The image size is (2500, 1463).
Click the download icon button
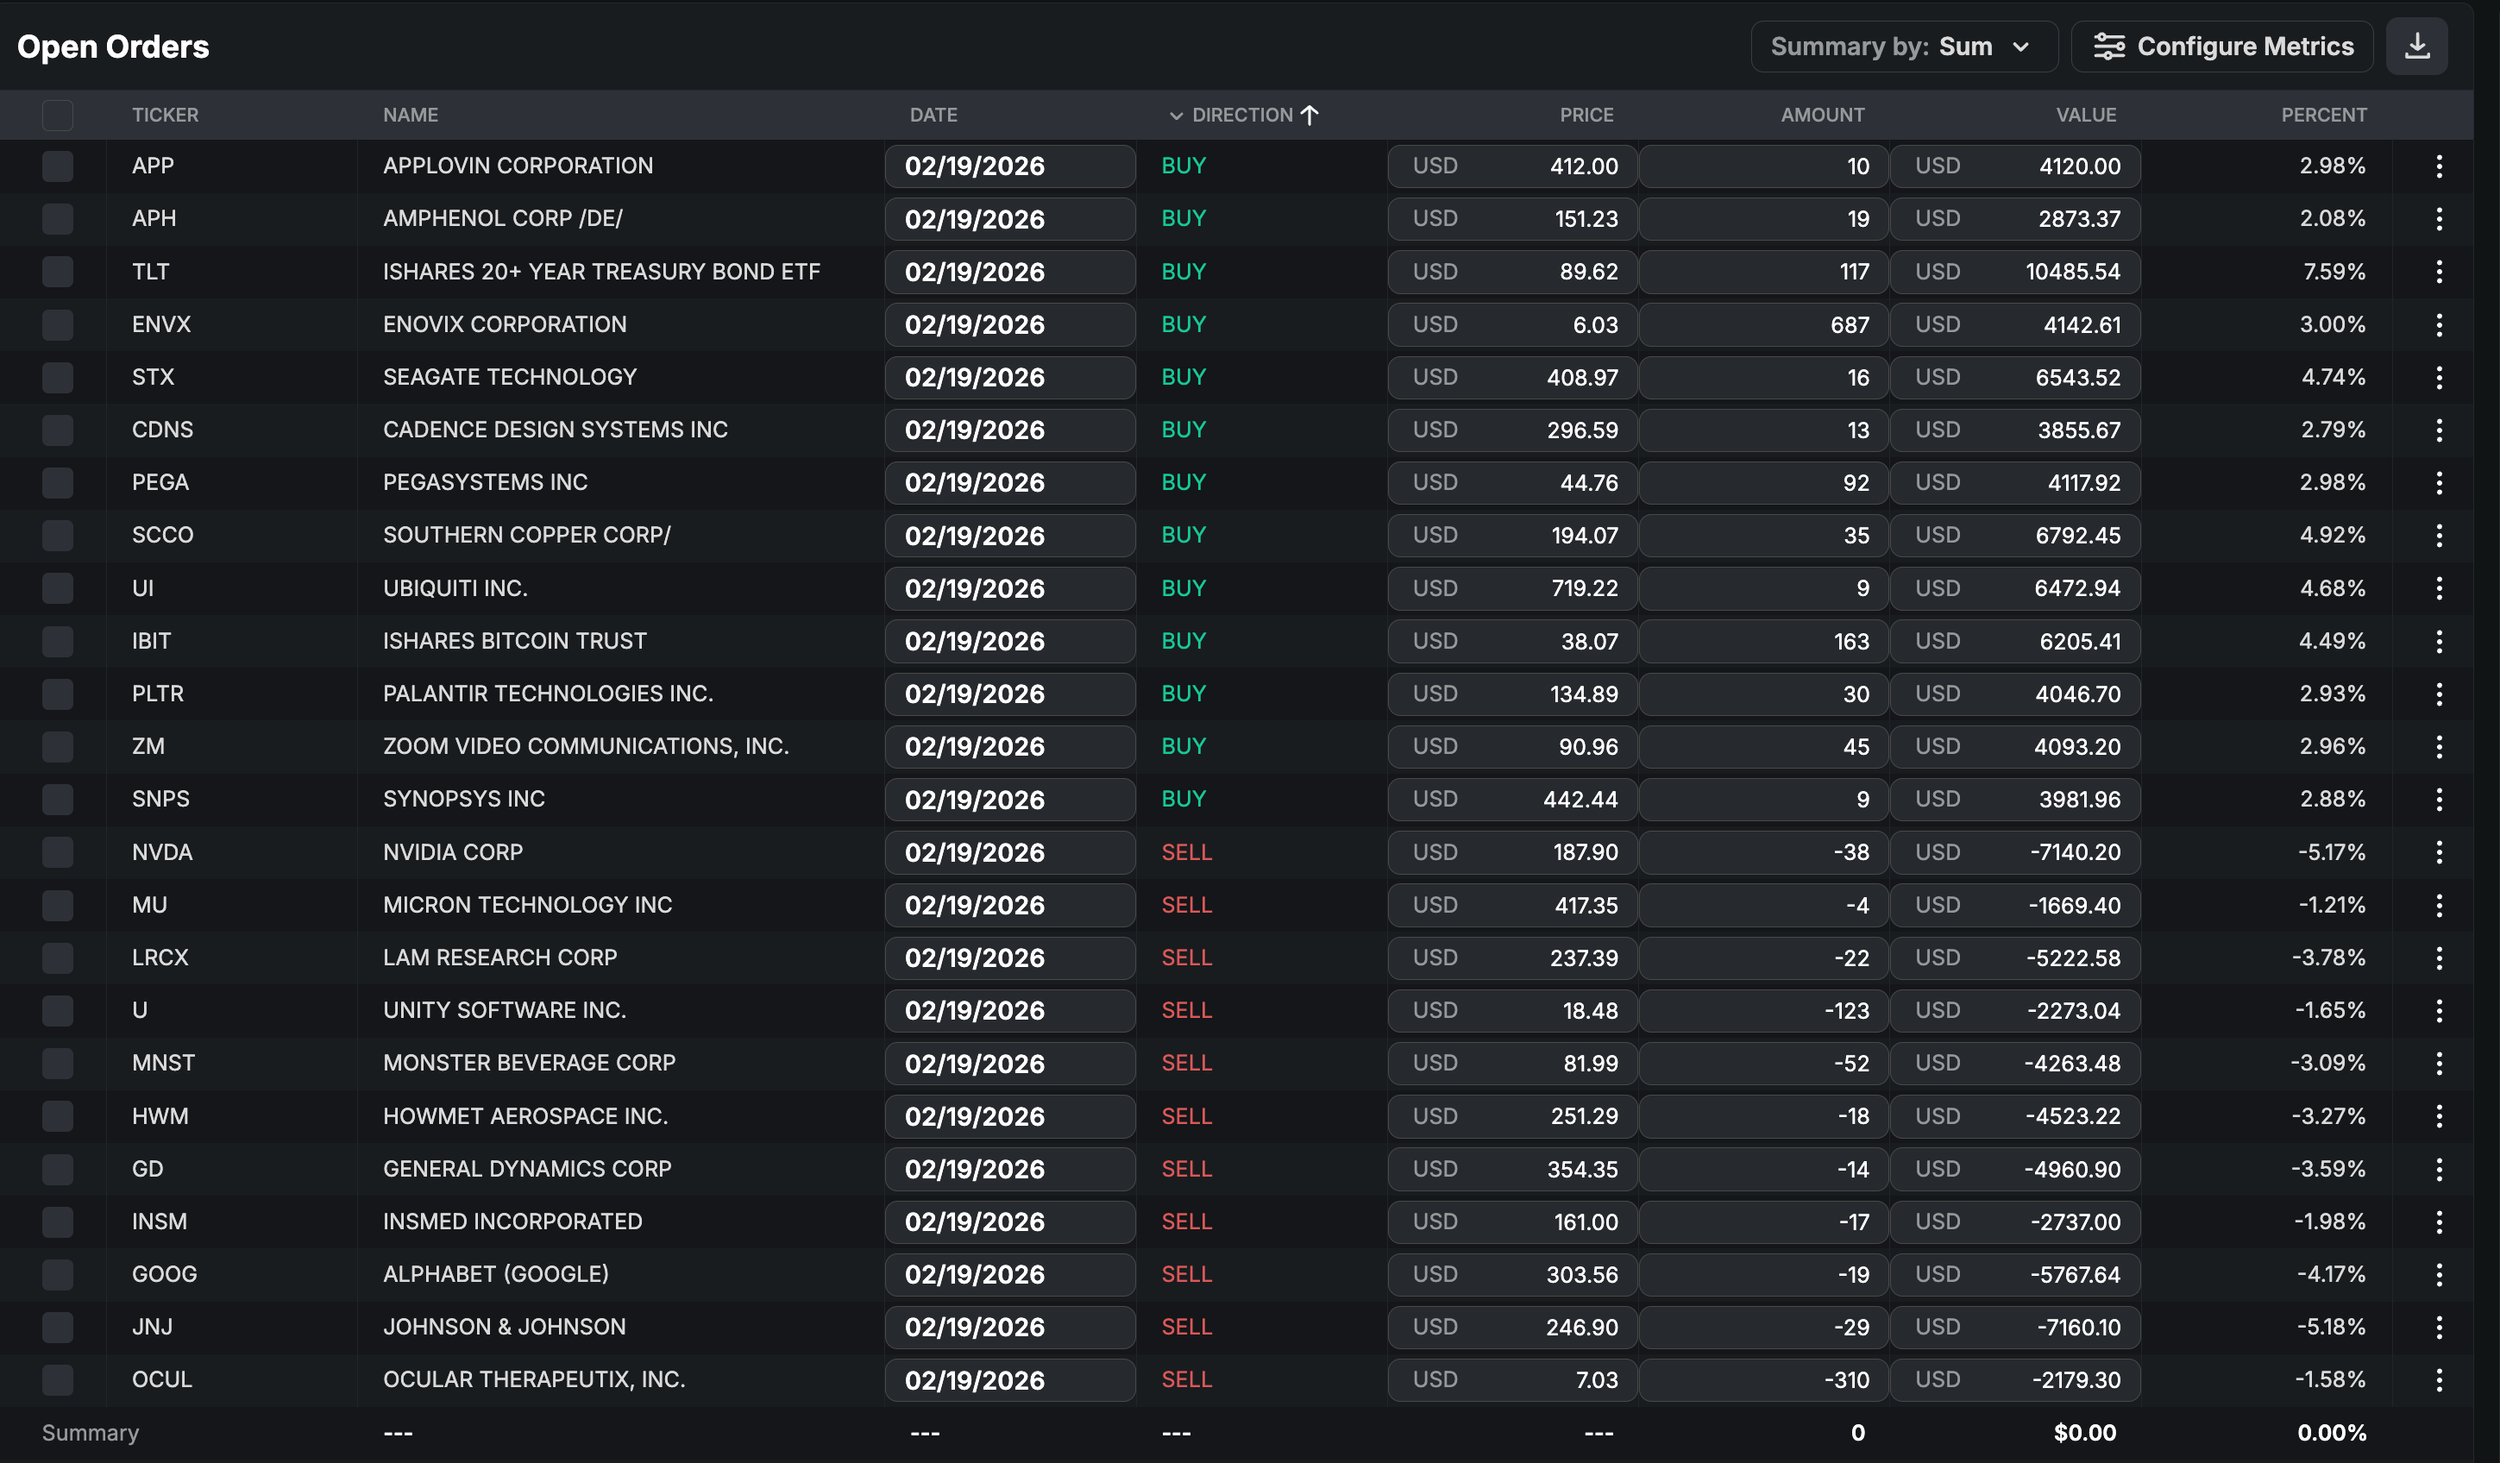click(2416, 46)
